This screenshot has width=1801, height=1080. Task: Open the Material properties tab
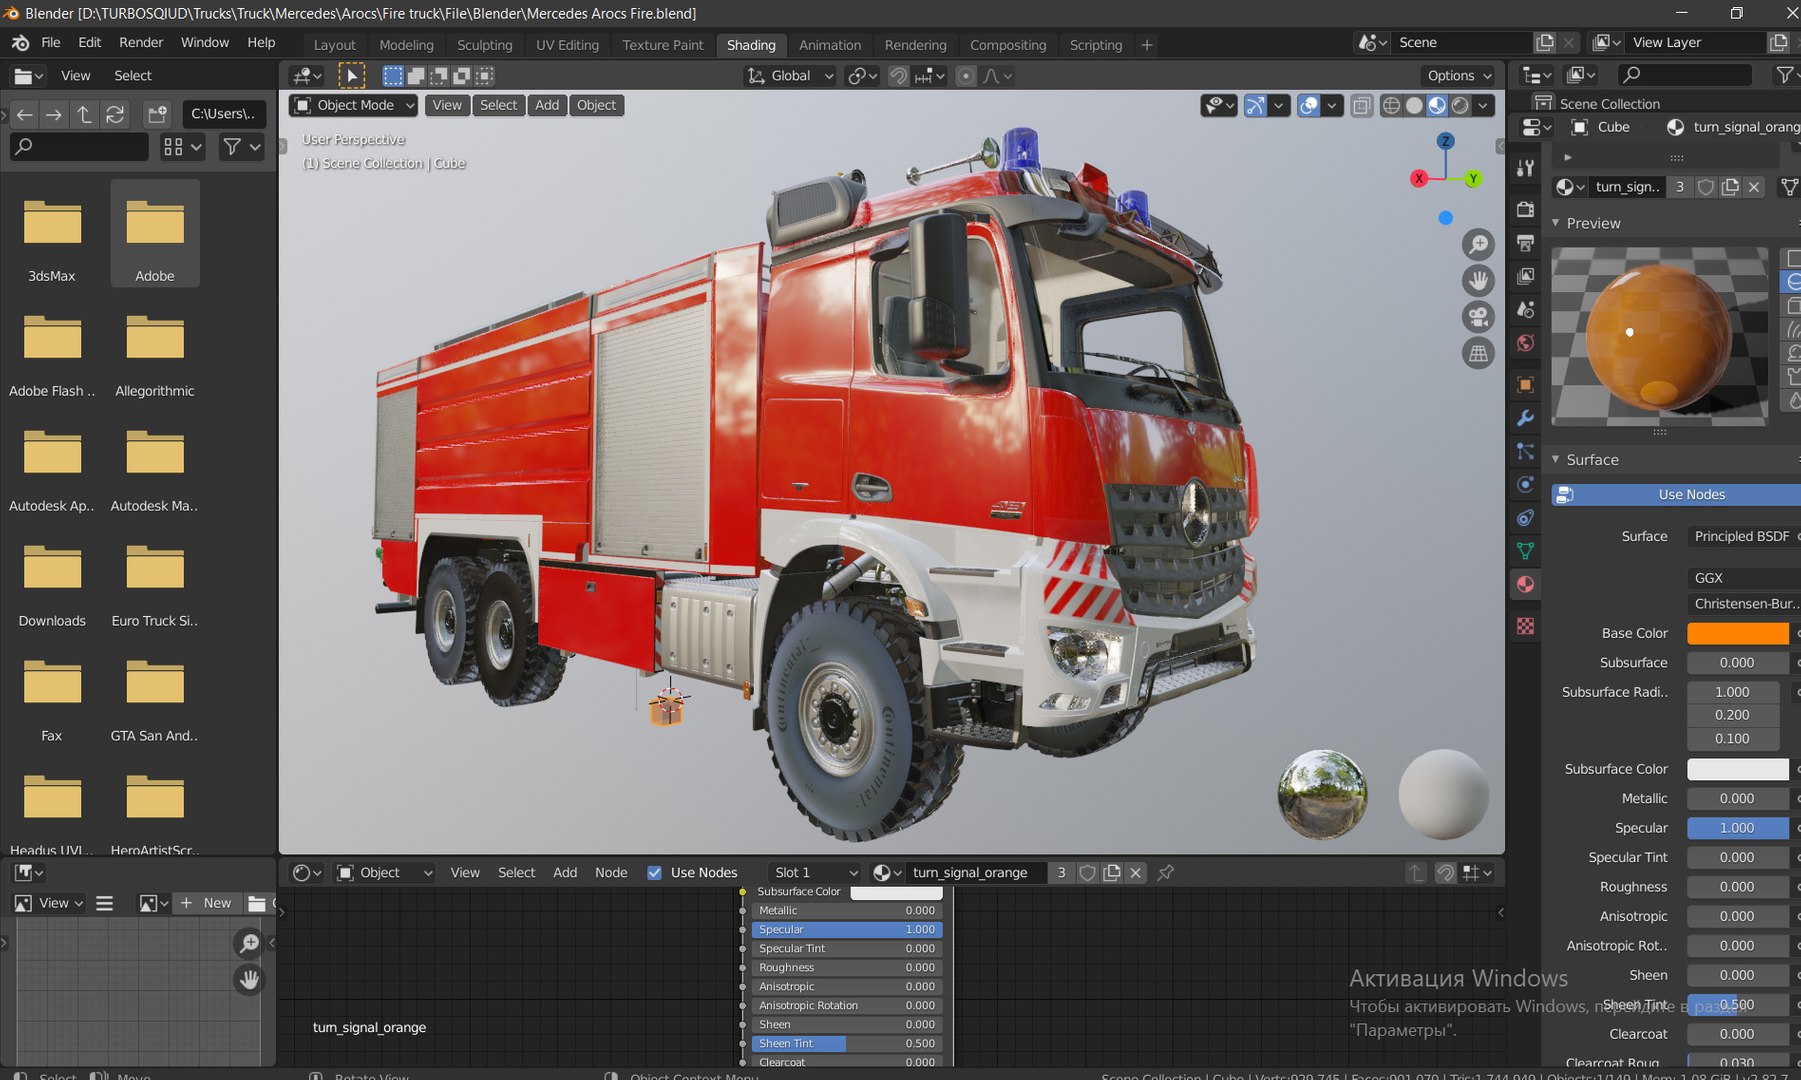pyautogui.click(x=1525, y=585)
